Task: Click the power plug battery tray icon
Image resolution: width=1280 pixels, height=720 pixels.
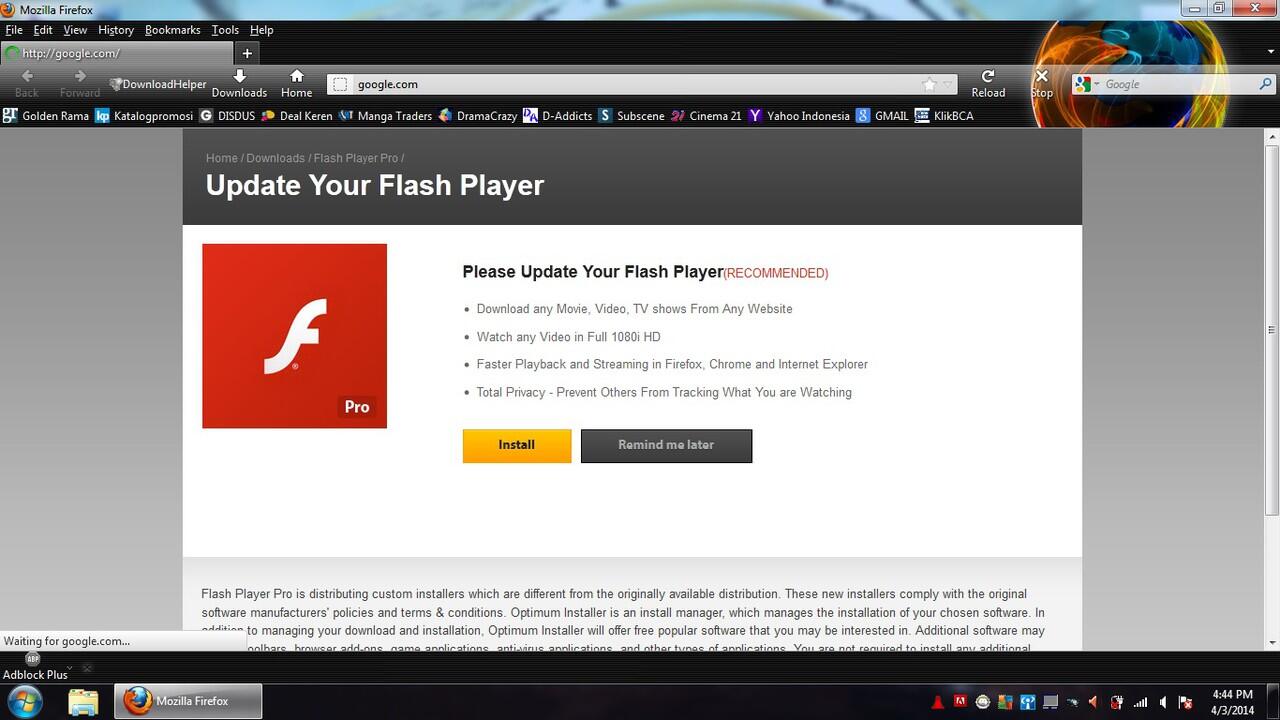Action: (x=1117, y=702)
